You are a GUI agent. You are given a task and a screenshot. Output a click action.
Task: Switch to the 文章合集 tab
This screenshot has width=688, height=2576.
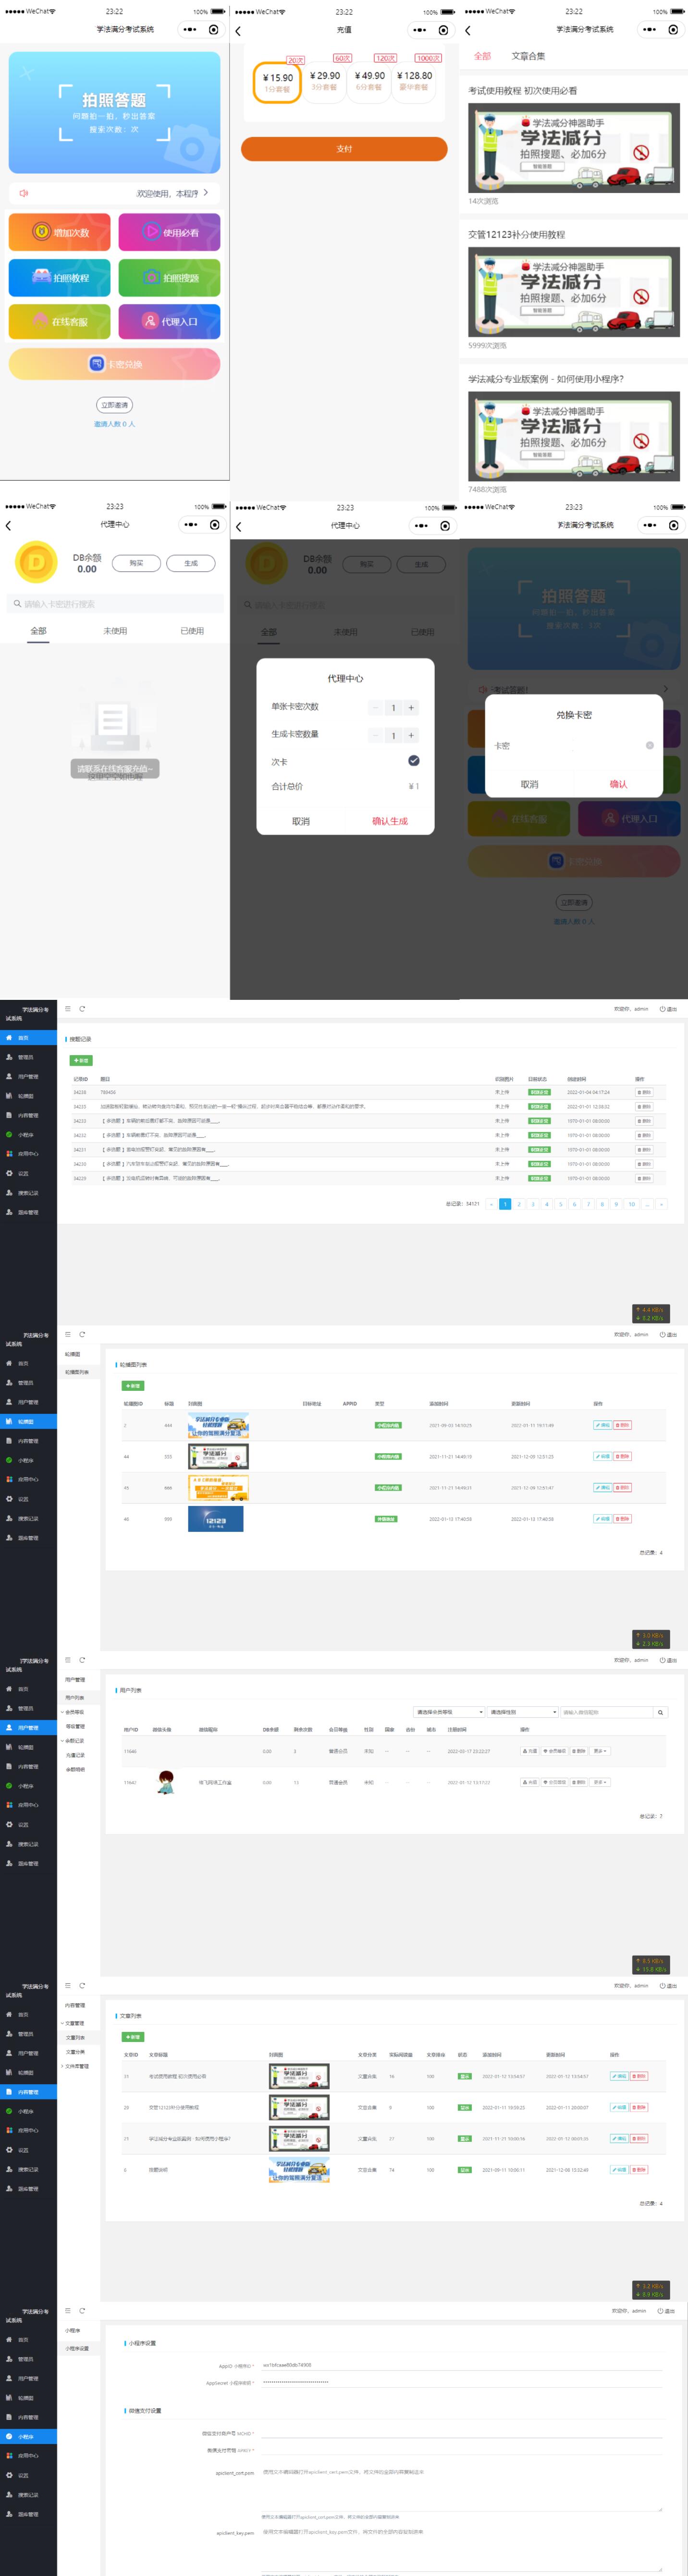coord(528,56)
